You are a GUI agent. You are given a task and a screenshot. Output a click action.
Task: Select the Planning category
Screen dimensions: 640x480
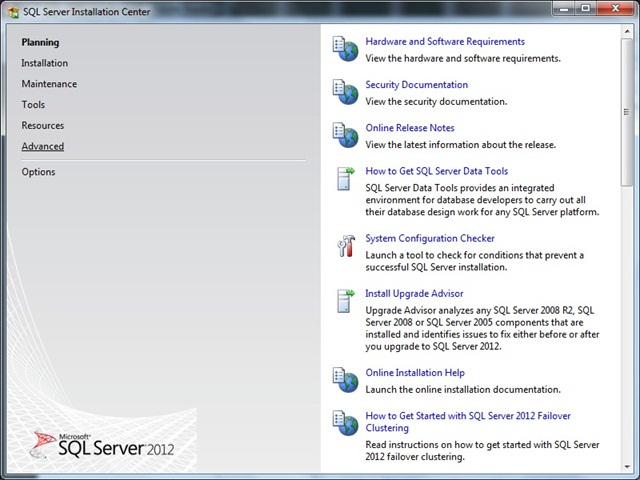(40, 42)
